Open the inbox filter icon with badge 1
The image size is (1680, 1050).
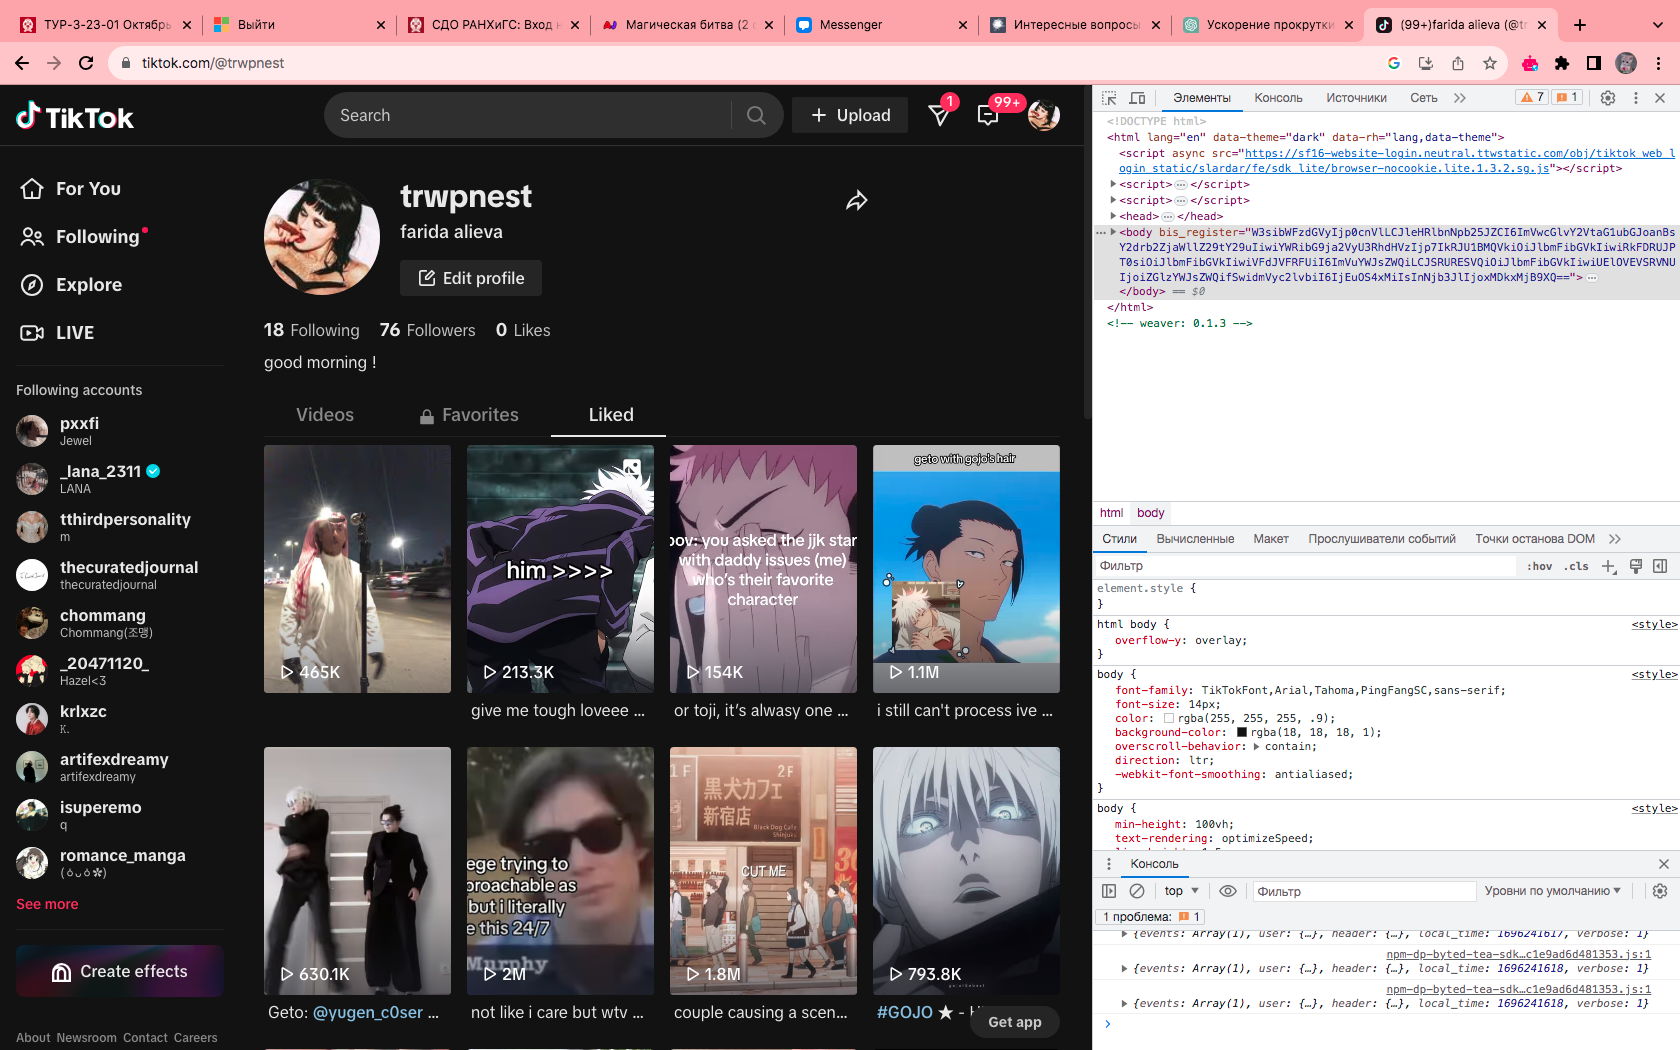pyautogui.click(x=940, y=114)
